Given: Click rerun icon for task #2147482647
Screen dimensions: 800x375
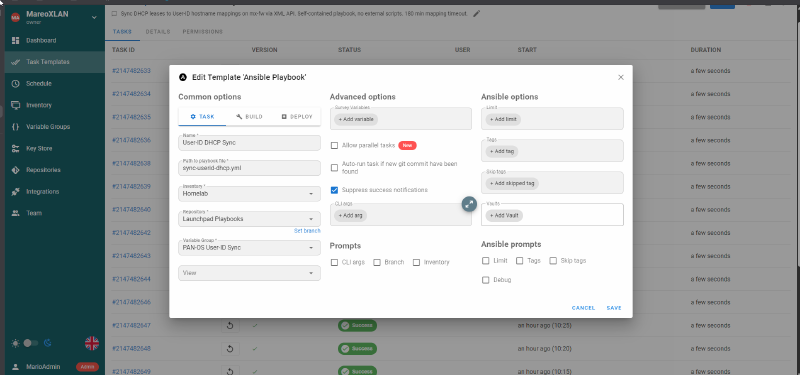Looking at the screenshot, I should pyautogui.click(x=230, y=326).
